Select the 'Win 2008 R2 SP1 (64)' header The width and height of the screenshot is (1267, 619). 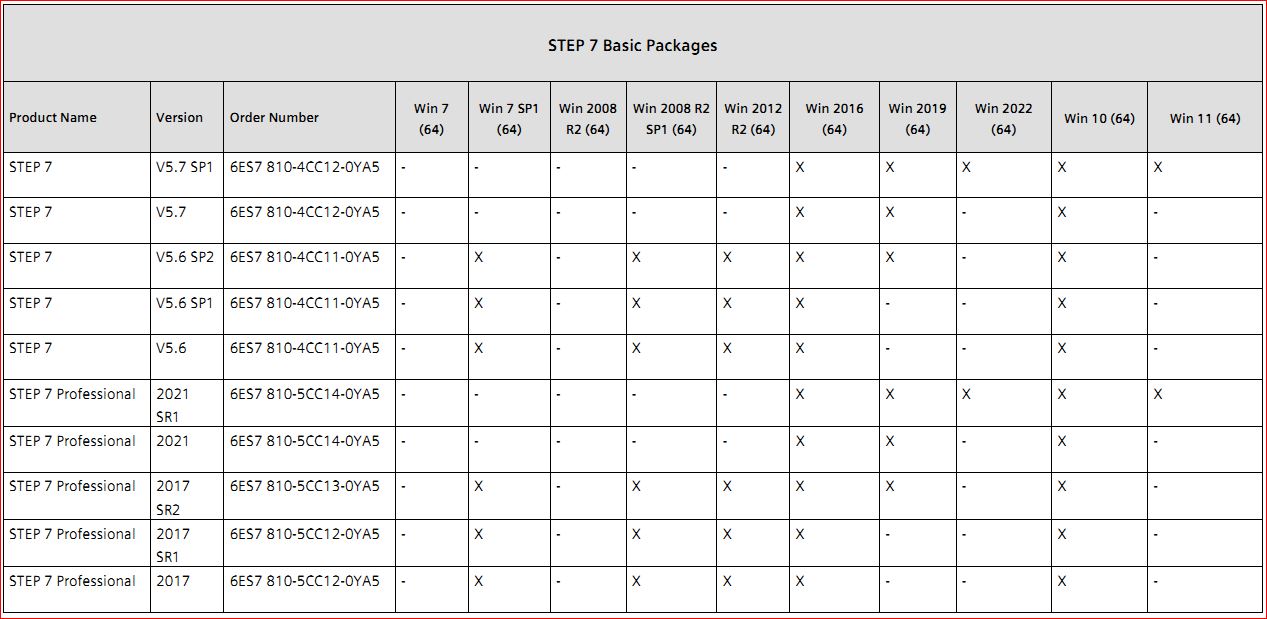(671, 118)
